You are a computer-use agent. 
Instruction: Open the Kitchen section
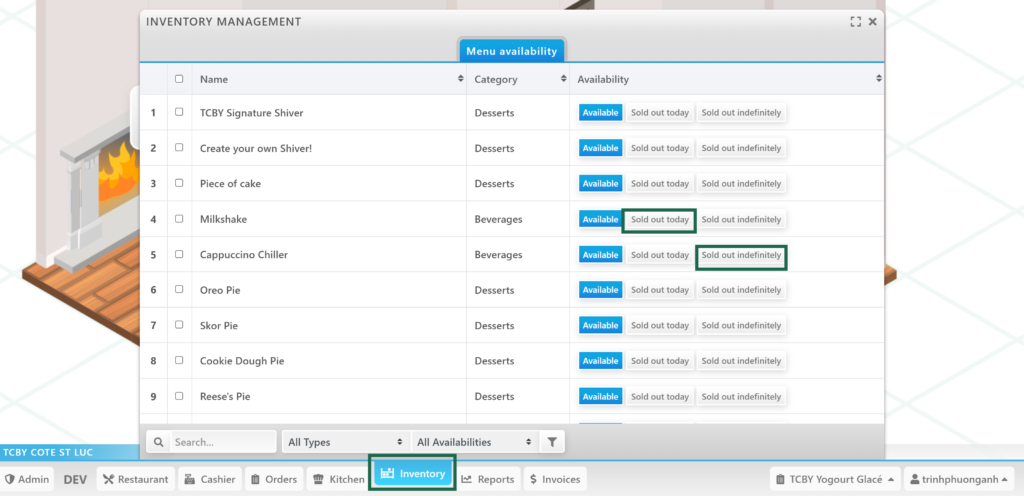338,479
